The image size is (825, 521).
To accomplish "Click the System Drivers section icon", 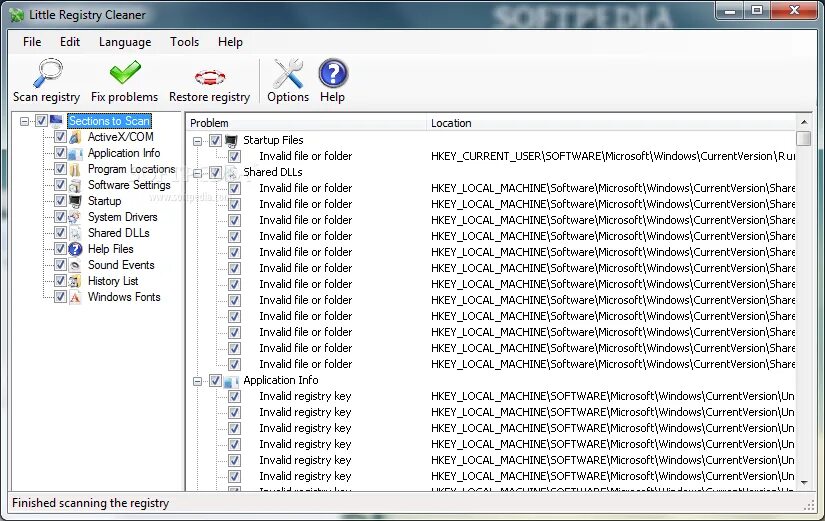I will 75,217.
